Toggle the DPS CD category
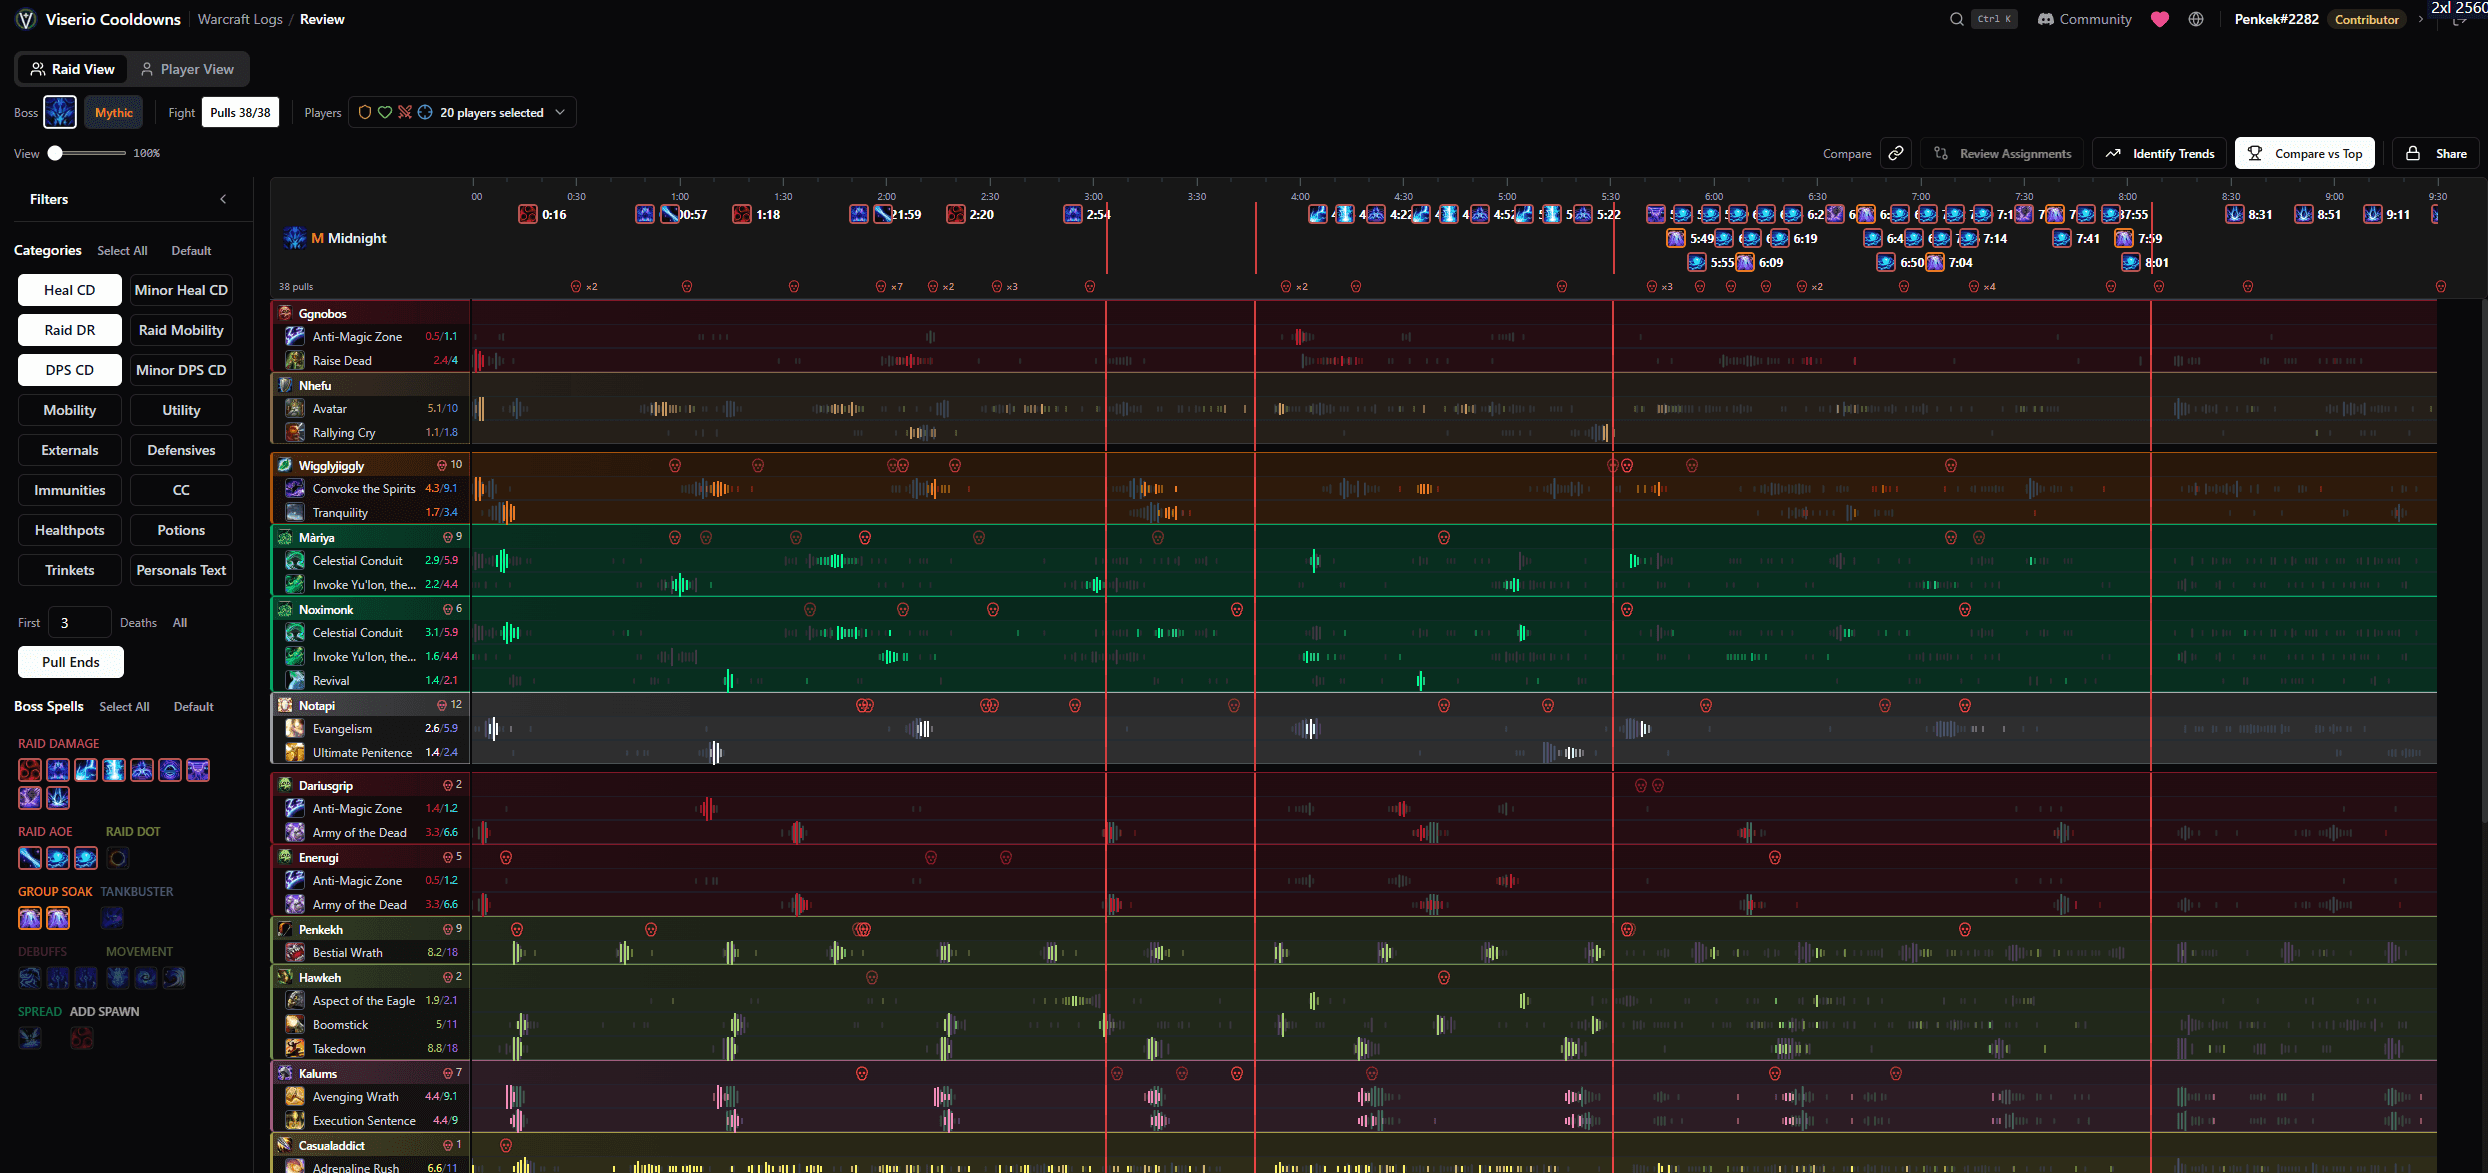This screenshot has height=1173, width=2488. pos(70,370)
